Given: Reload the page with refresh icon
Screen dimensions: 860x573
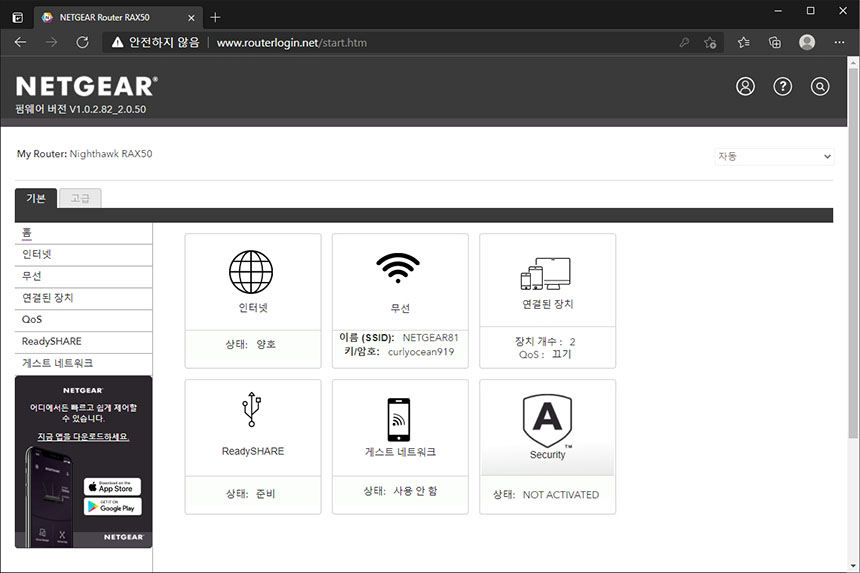Looking at the screenshot, I should [82, 42].
